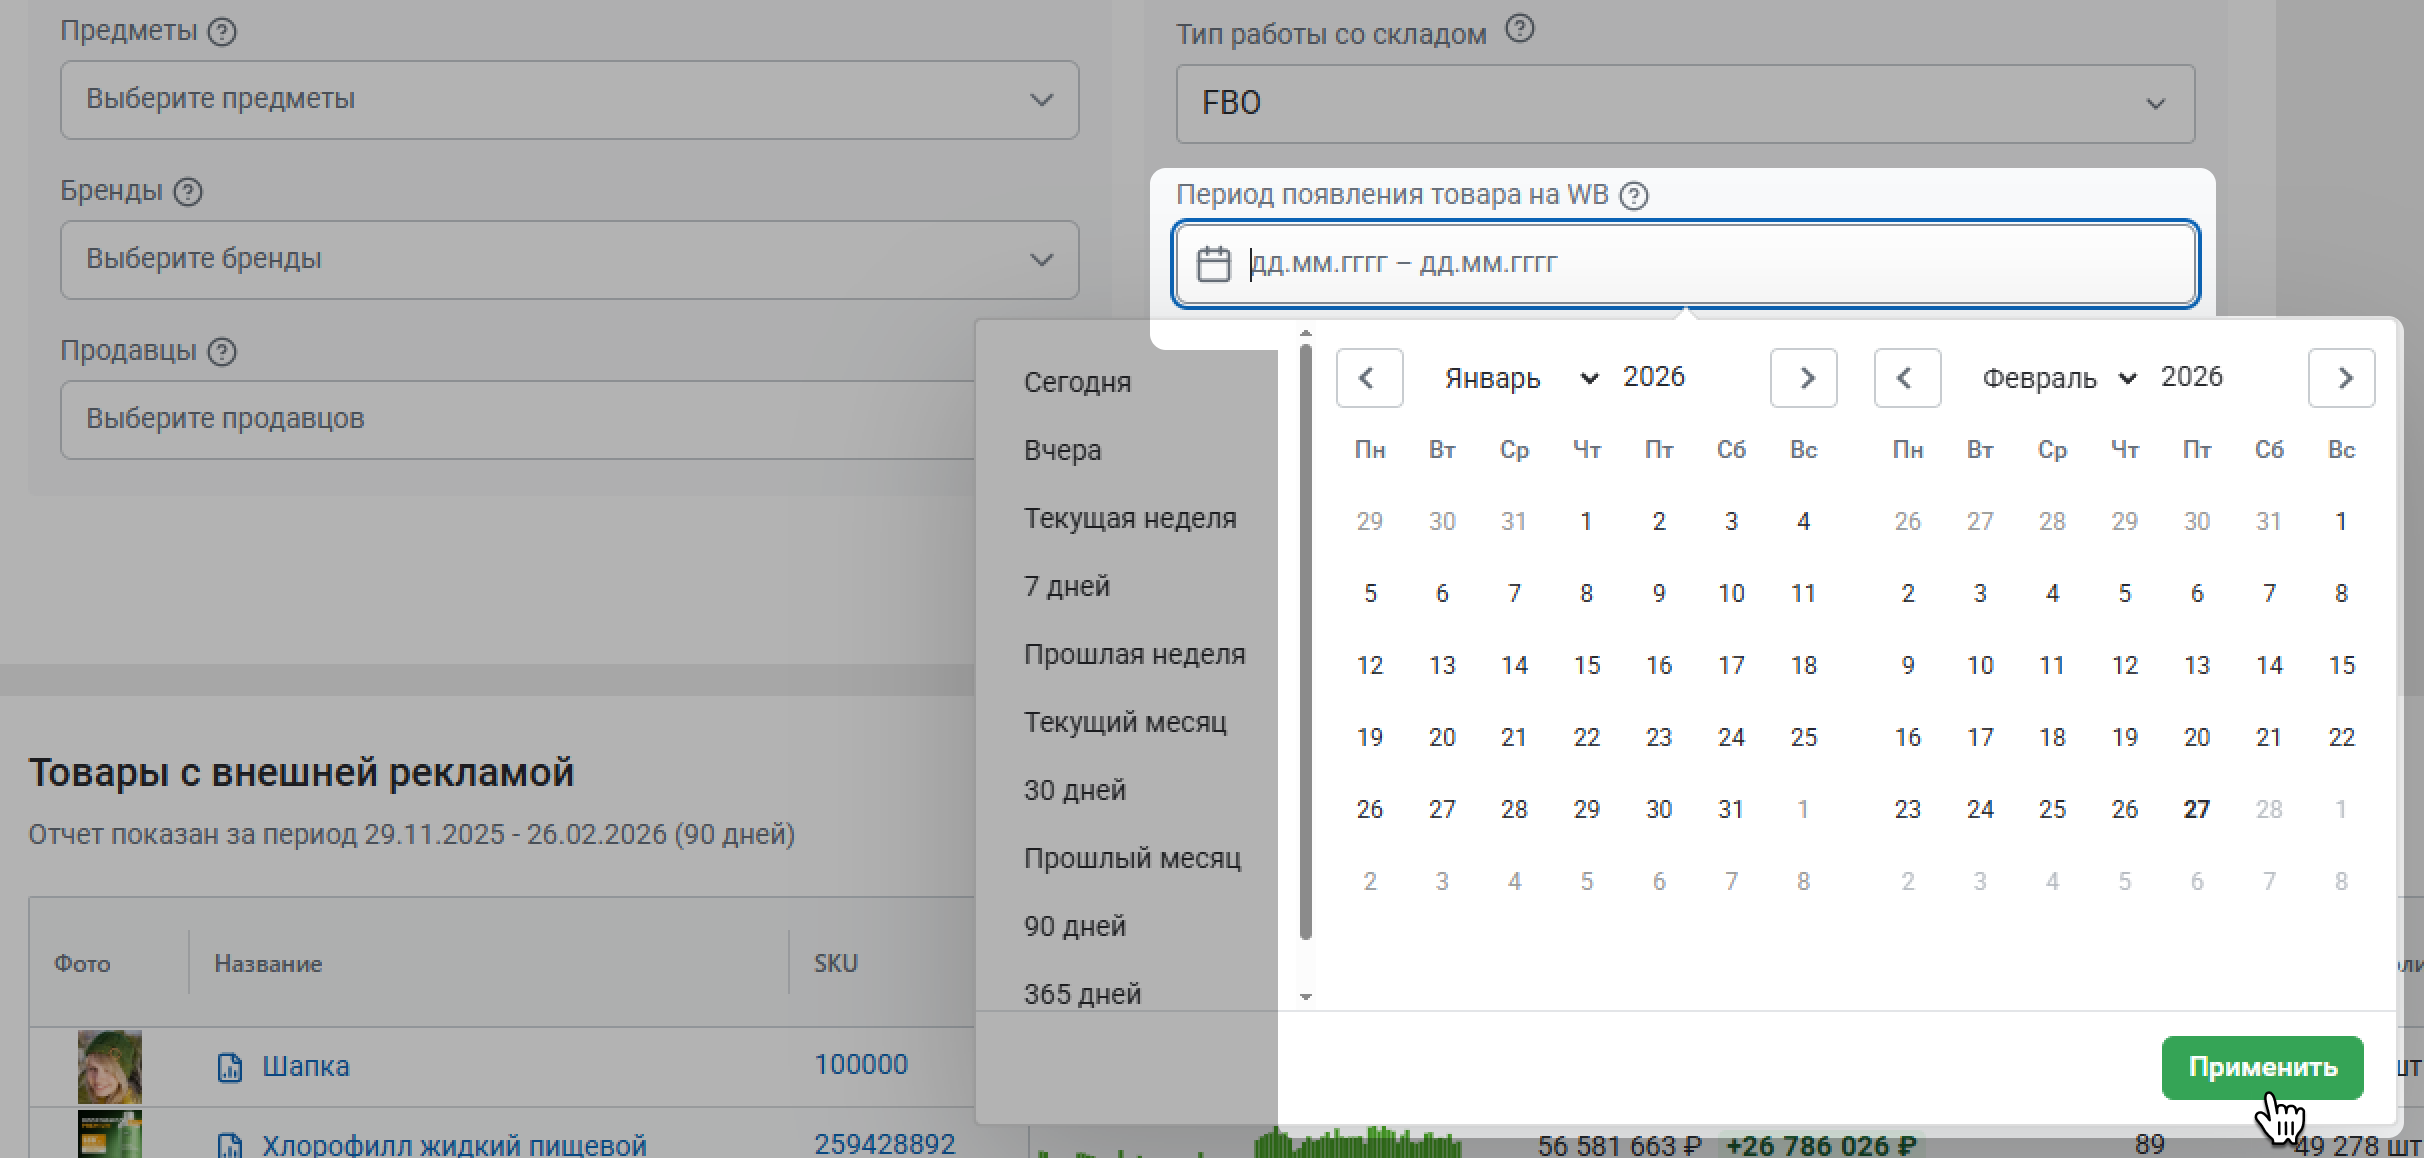Select February 27 in the calendar

(2196, 809)
